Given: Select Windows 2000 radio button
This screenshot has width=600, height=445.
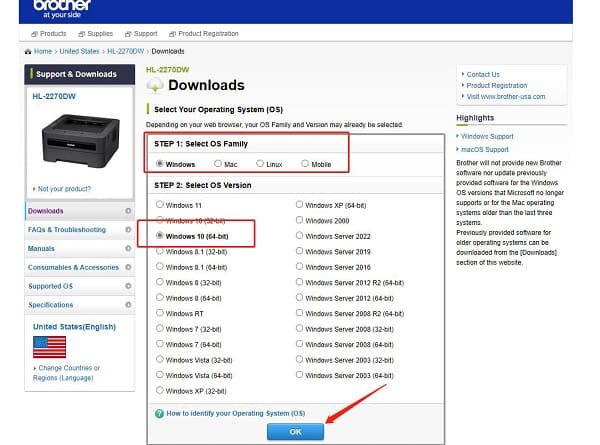Looking at the screenshot, I should (299, 220).
